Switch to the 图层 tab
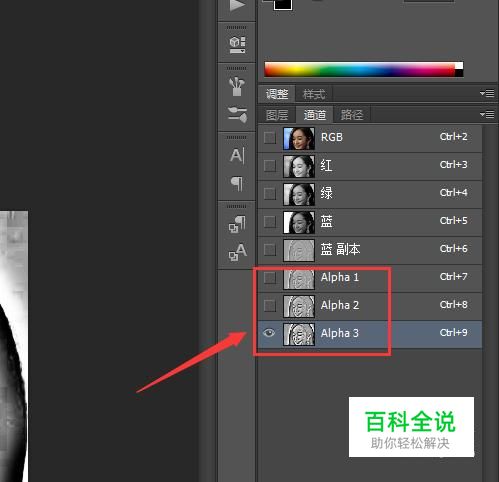Viewport: 499px width, 482px height. click(x=277, y=115)
